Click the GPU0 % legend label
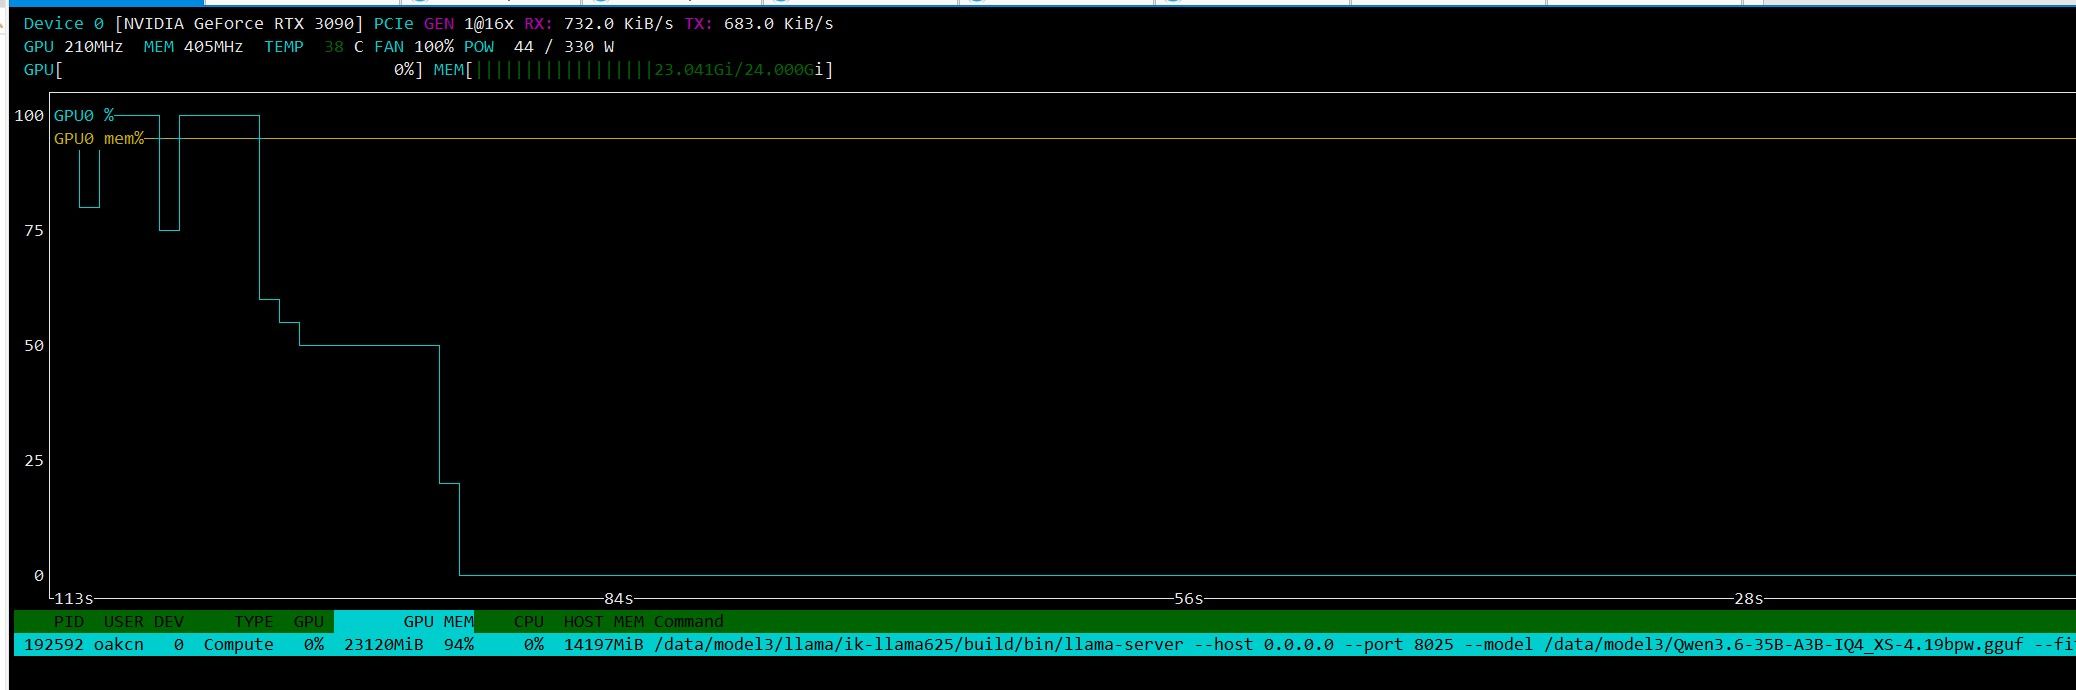2076x690 pixels. point(84,116)
